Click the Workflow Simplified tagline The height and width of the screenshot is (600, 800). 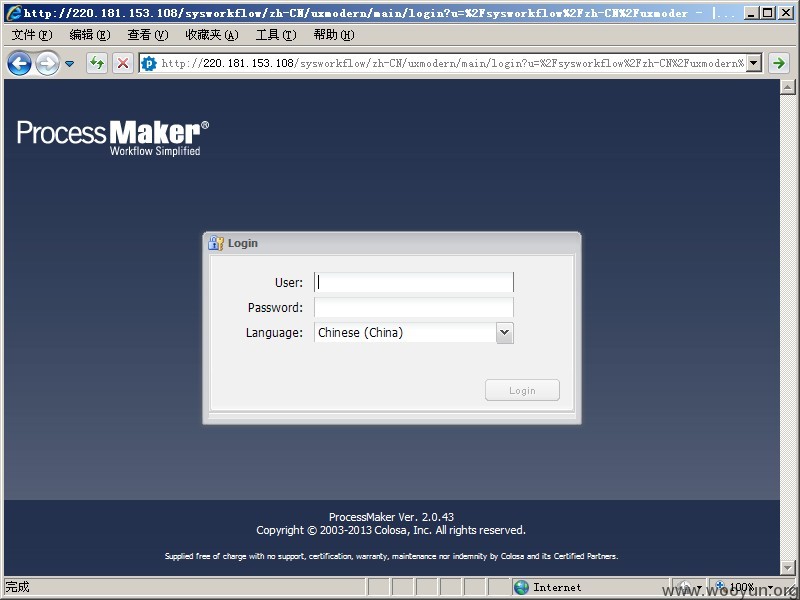[155, 151]
